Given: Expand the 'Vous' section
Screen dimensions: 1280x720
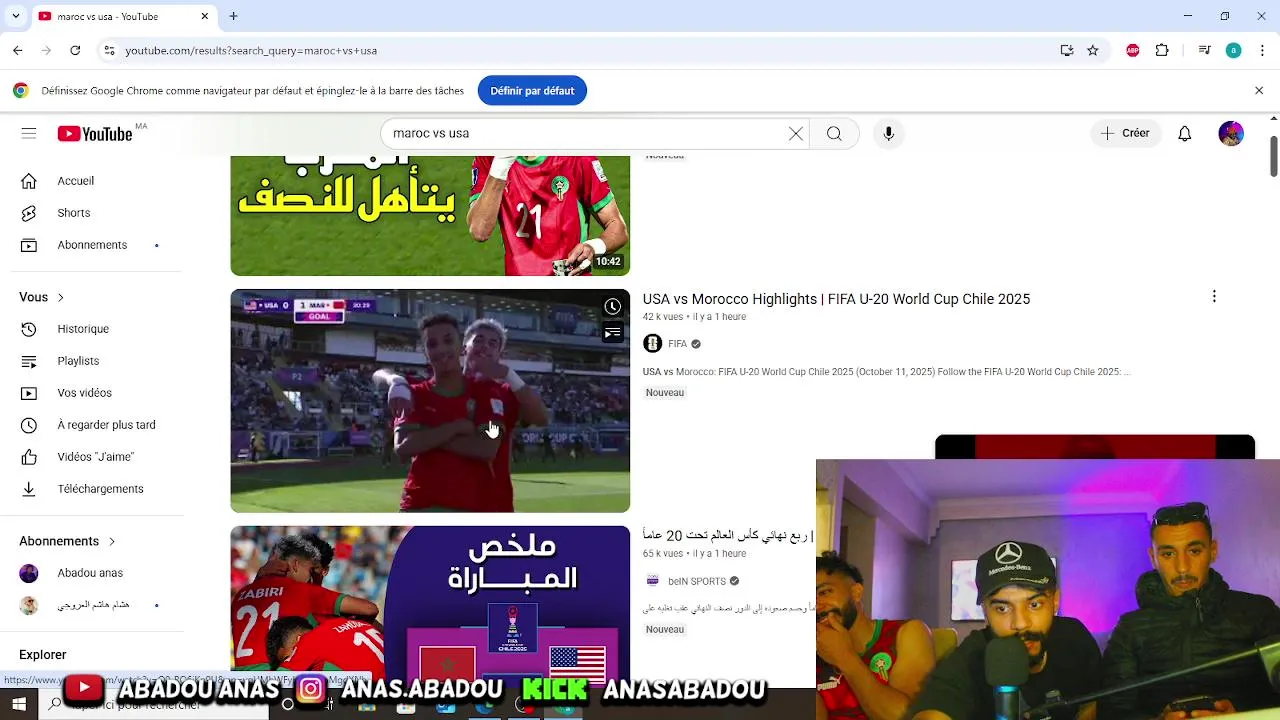Looking at the screenshot, I should (x=41, y=297).
